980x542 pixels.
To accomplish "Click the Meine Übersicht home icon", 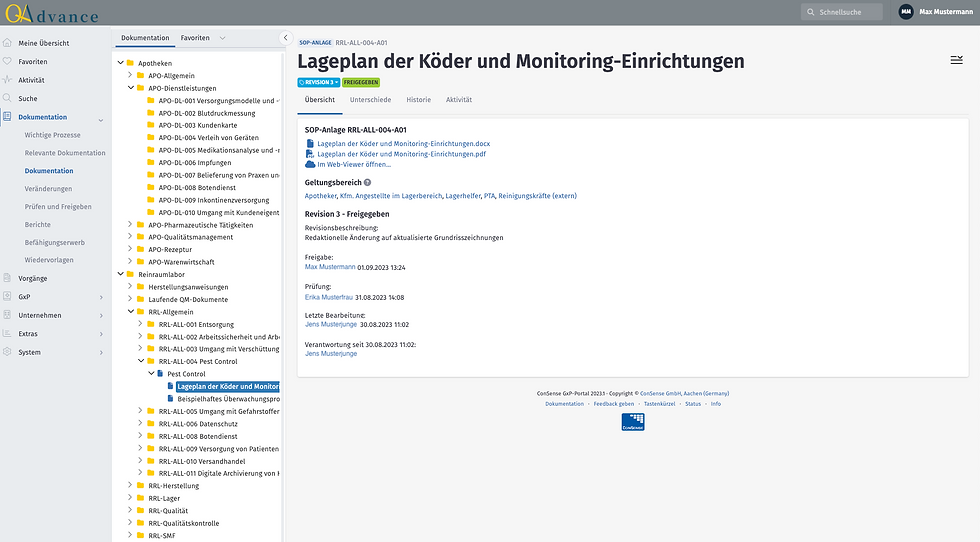I will point(7,43).
